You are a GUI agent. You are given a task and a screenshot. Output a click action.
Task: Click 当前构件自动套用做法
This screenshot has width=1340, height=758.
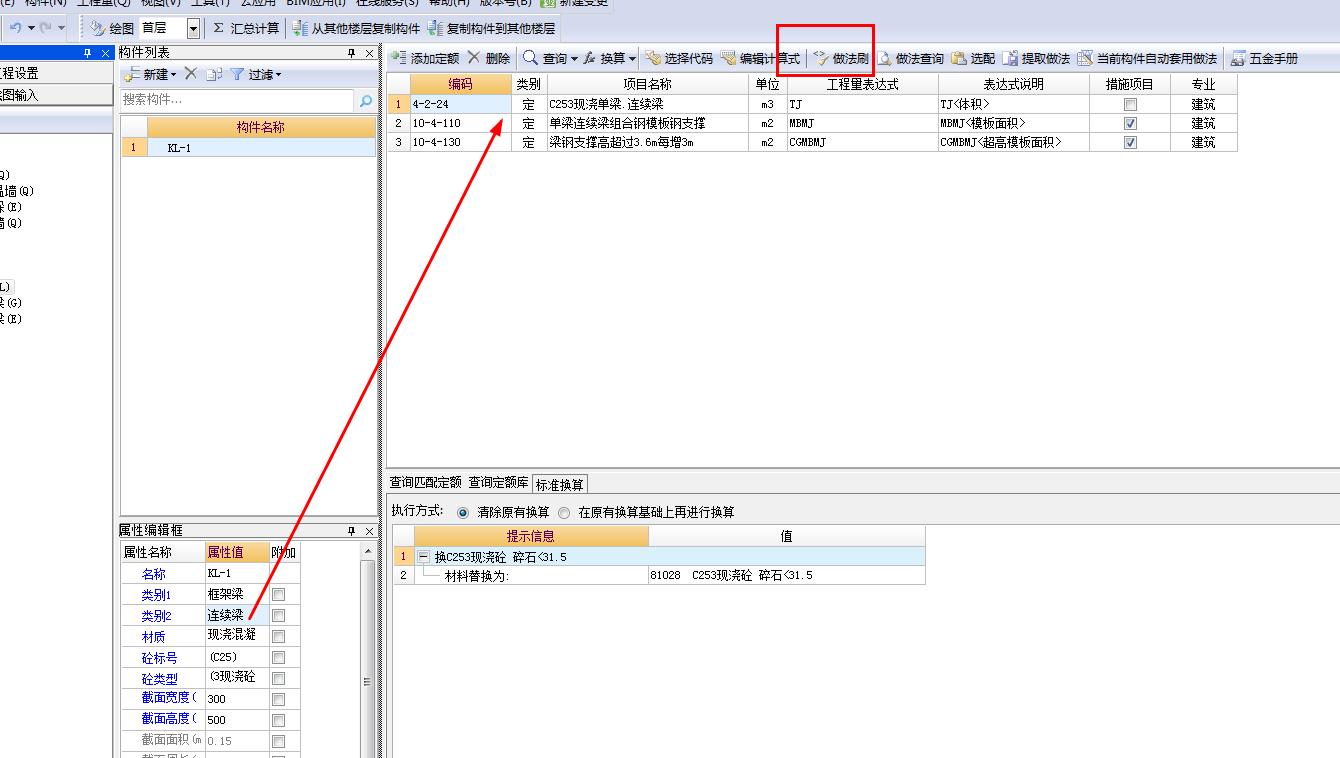coord(1147,58)
